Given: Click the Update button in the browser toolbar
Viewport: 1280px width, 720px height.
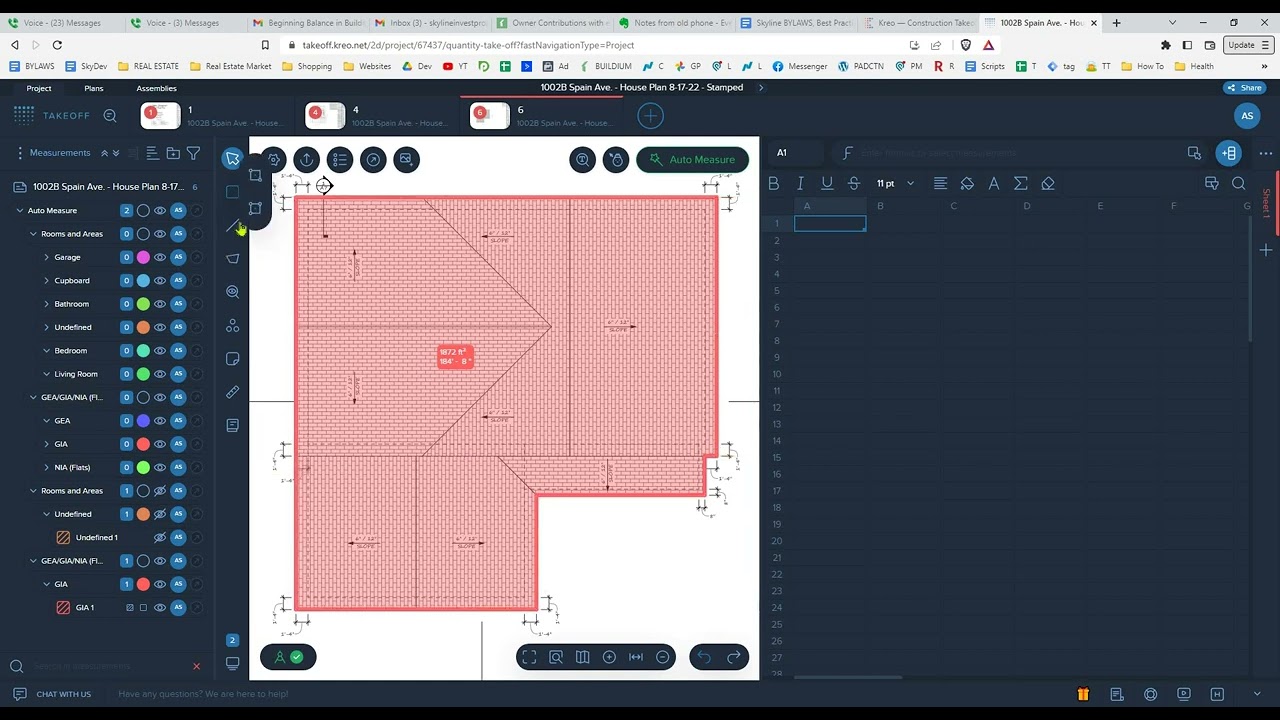Looking at the screenshot, I should pyautogui.click(x=1246, y=45).
